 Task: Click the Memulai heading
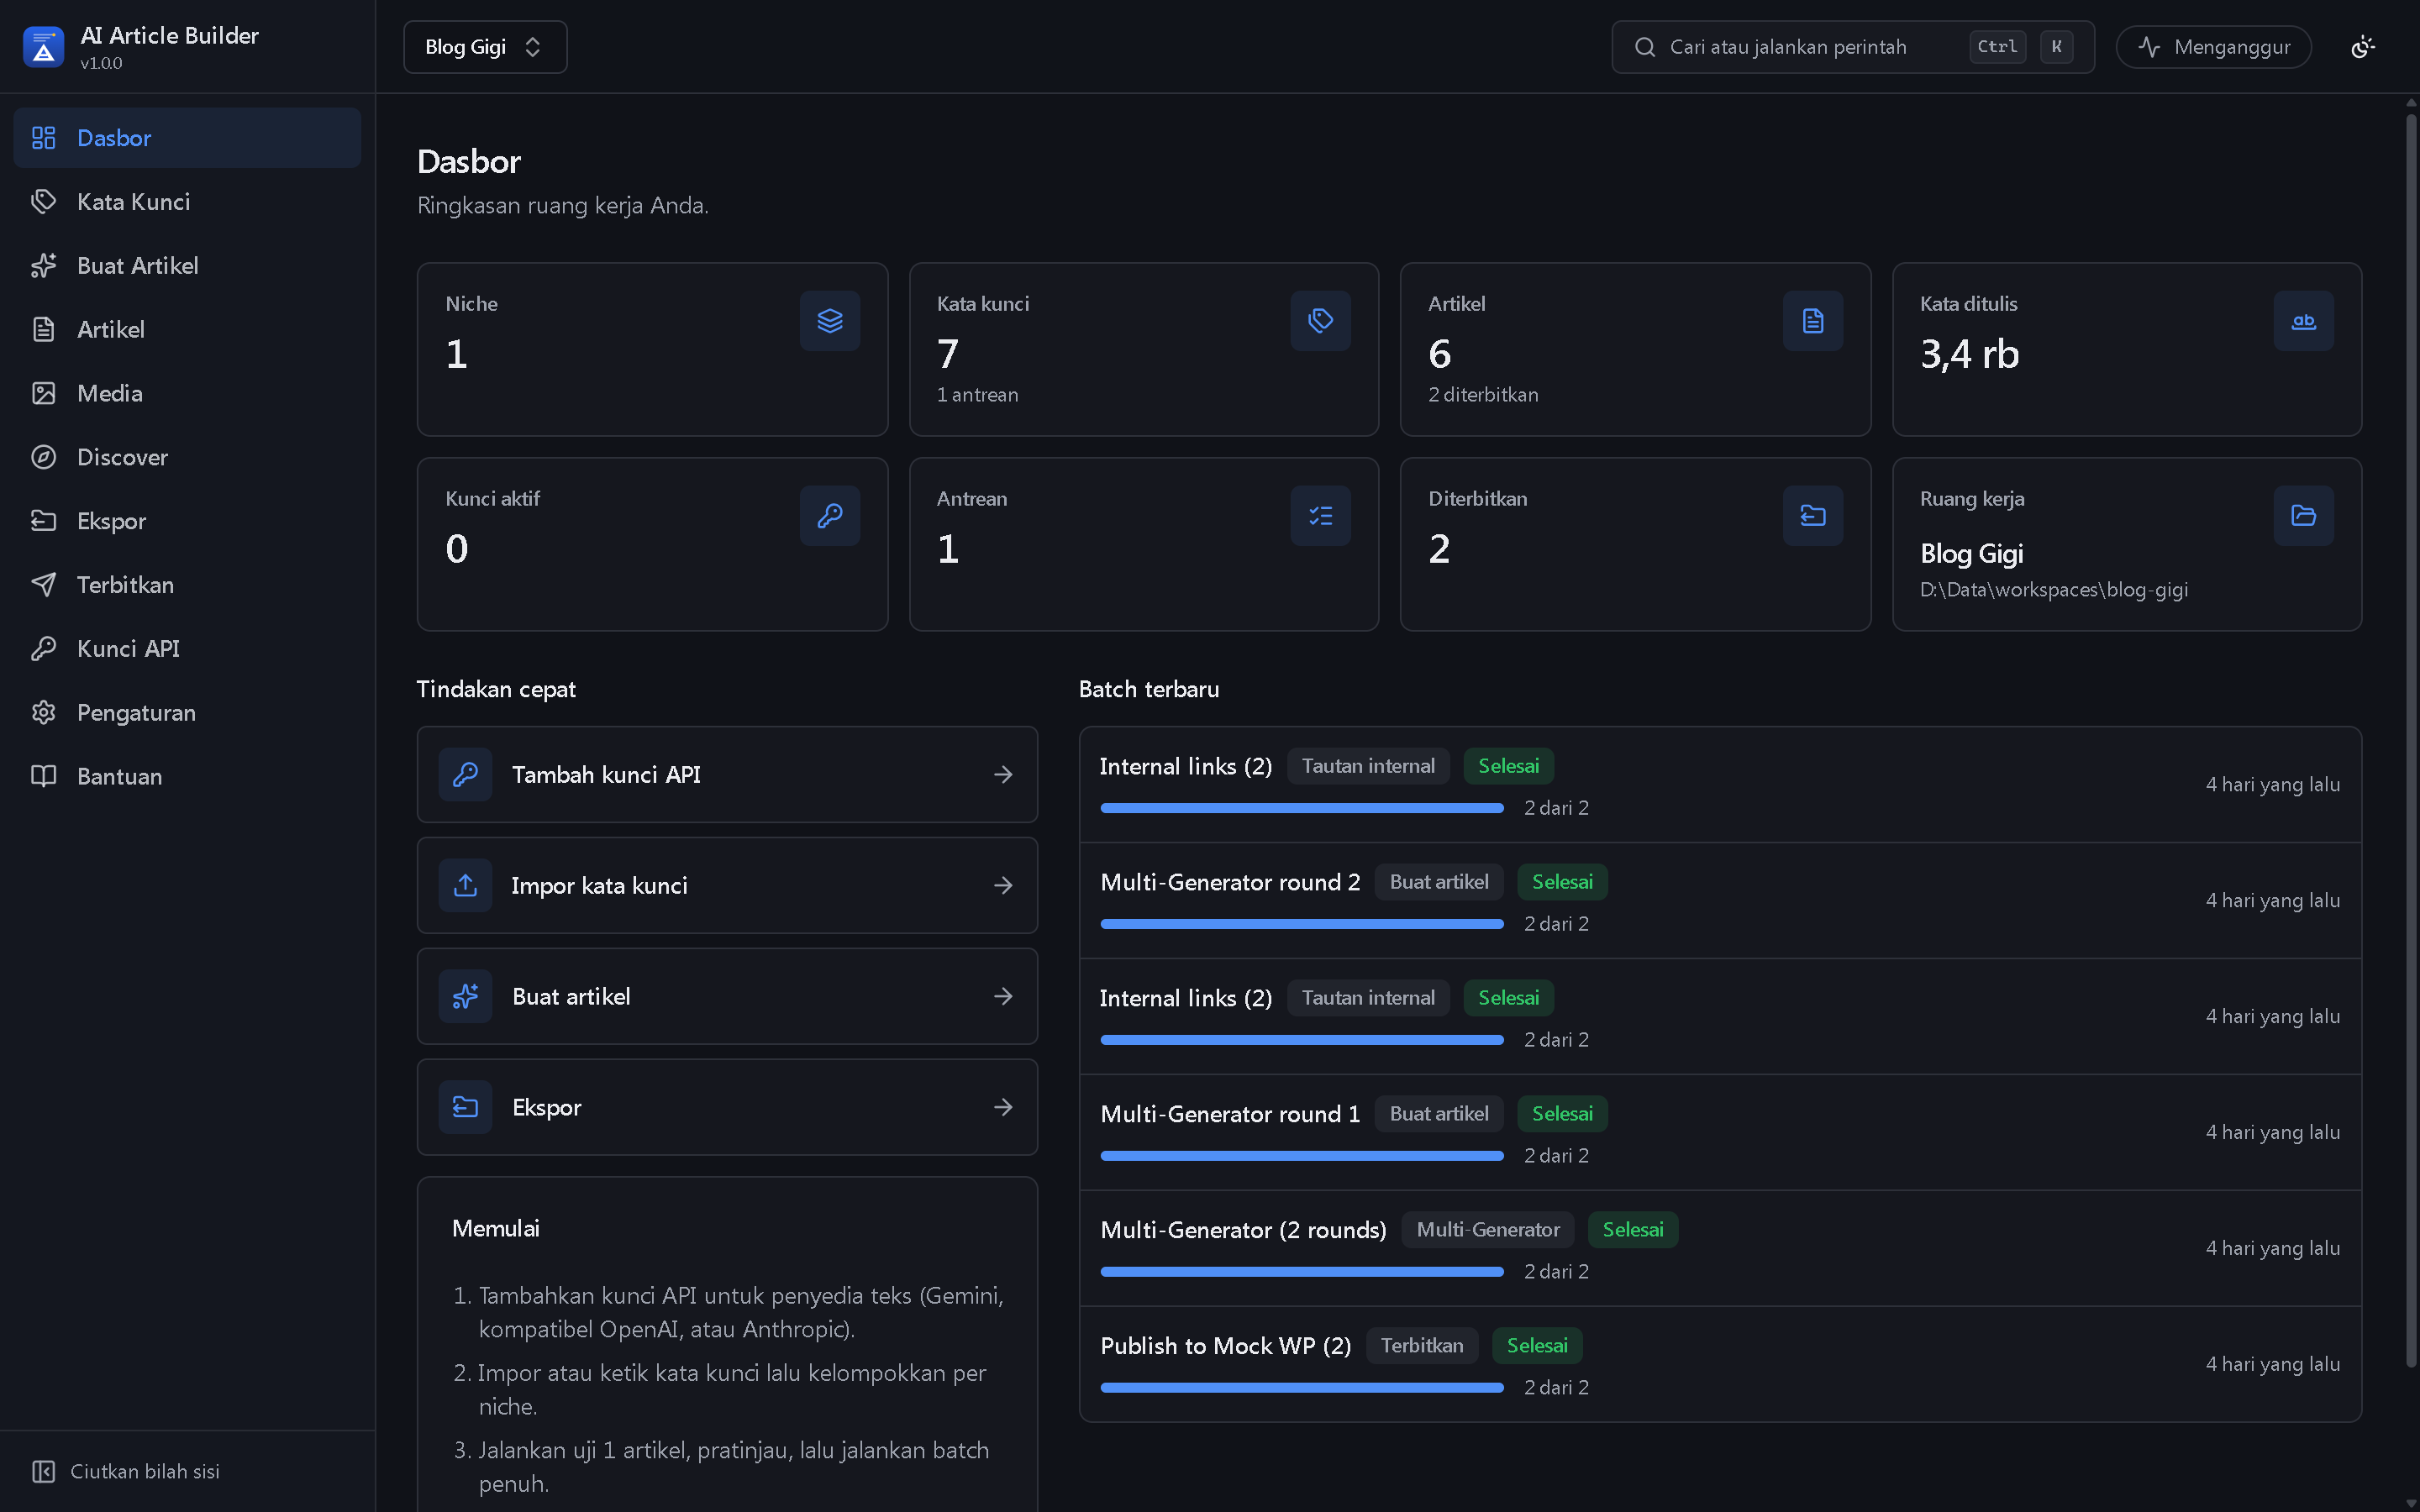tap(495, 1229)
